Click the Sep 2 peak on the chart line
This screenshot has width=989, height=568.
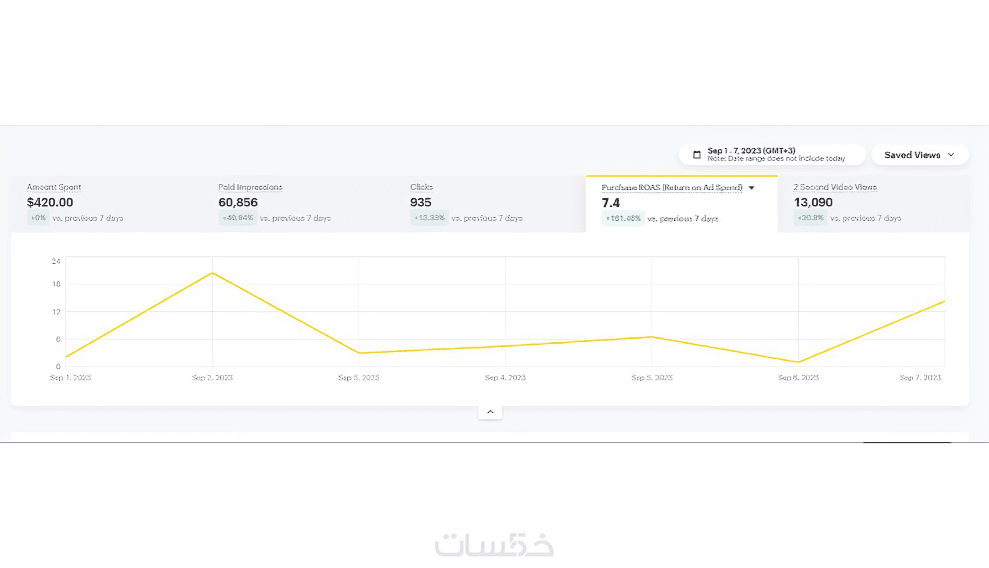coord(212,273)
